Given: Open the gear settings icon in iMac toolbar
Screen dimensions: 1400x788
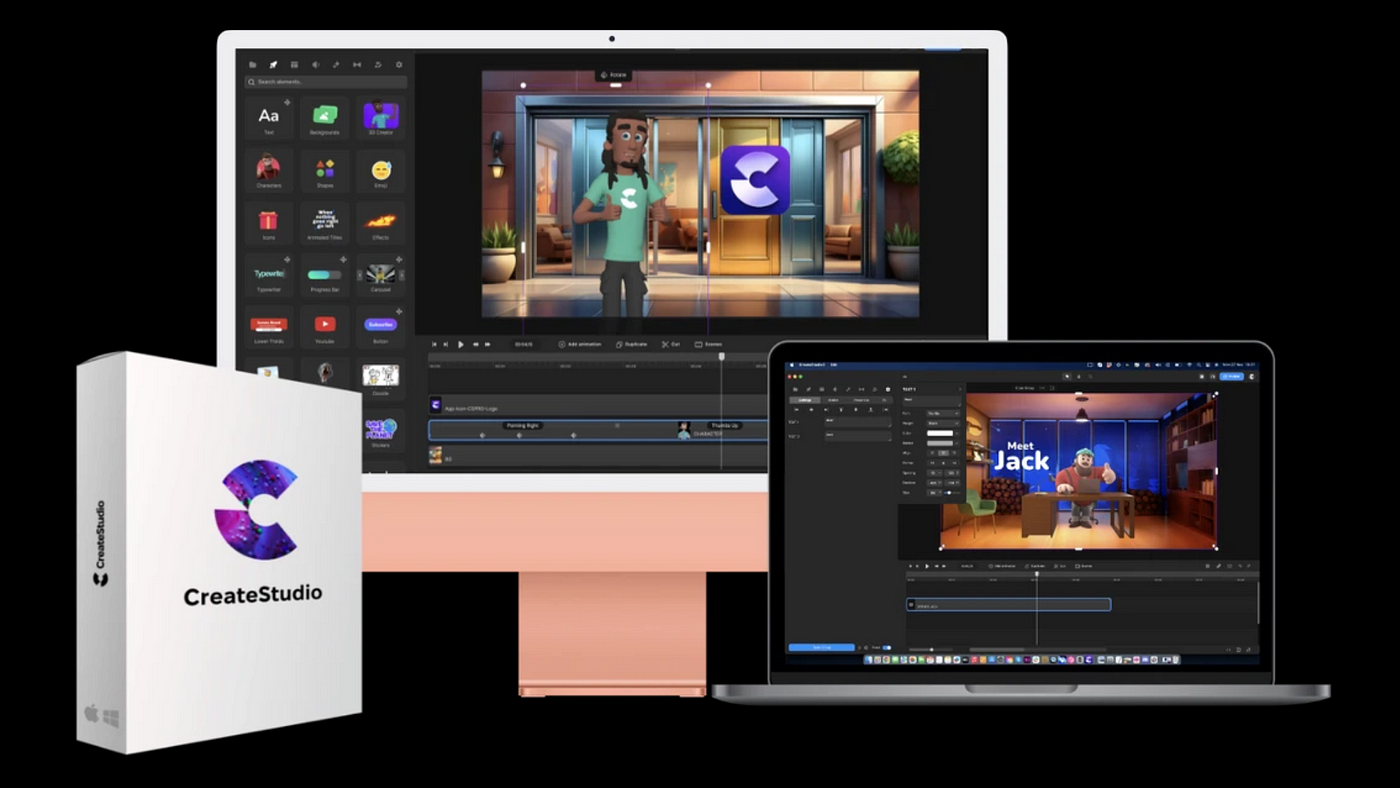Looking at the screenshot, I should click(x=399, y=65).
